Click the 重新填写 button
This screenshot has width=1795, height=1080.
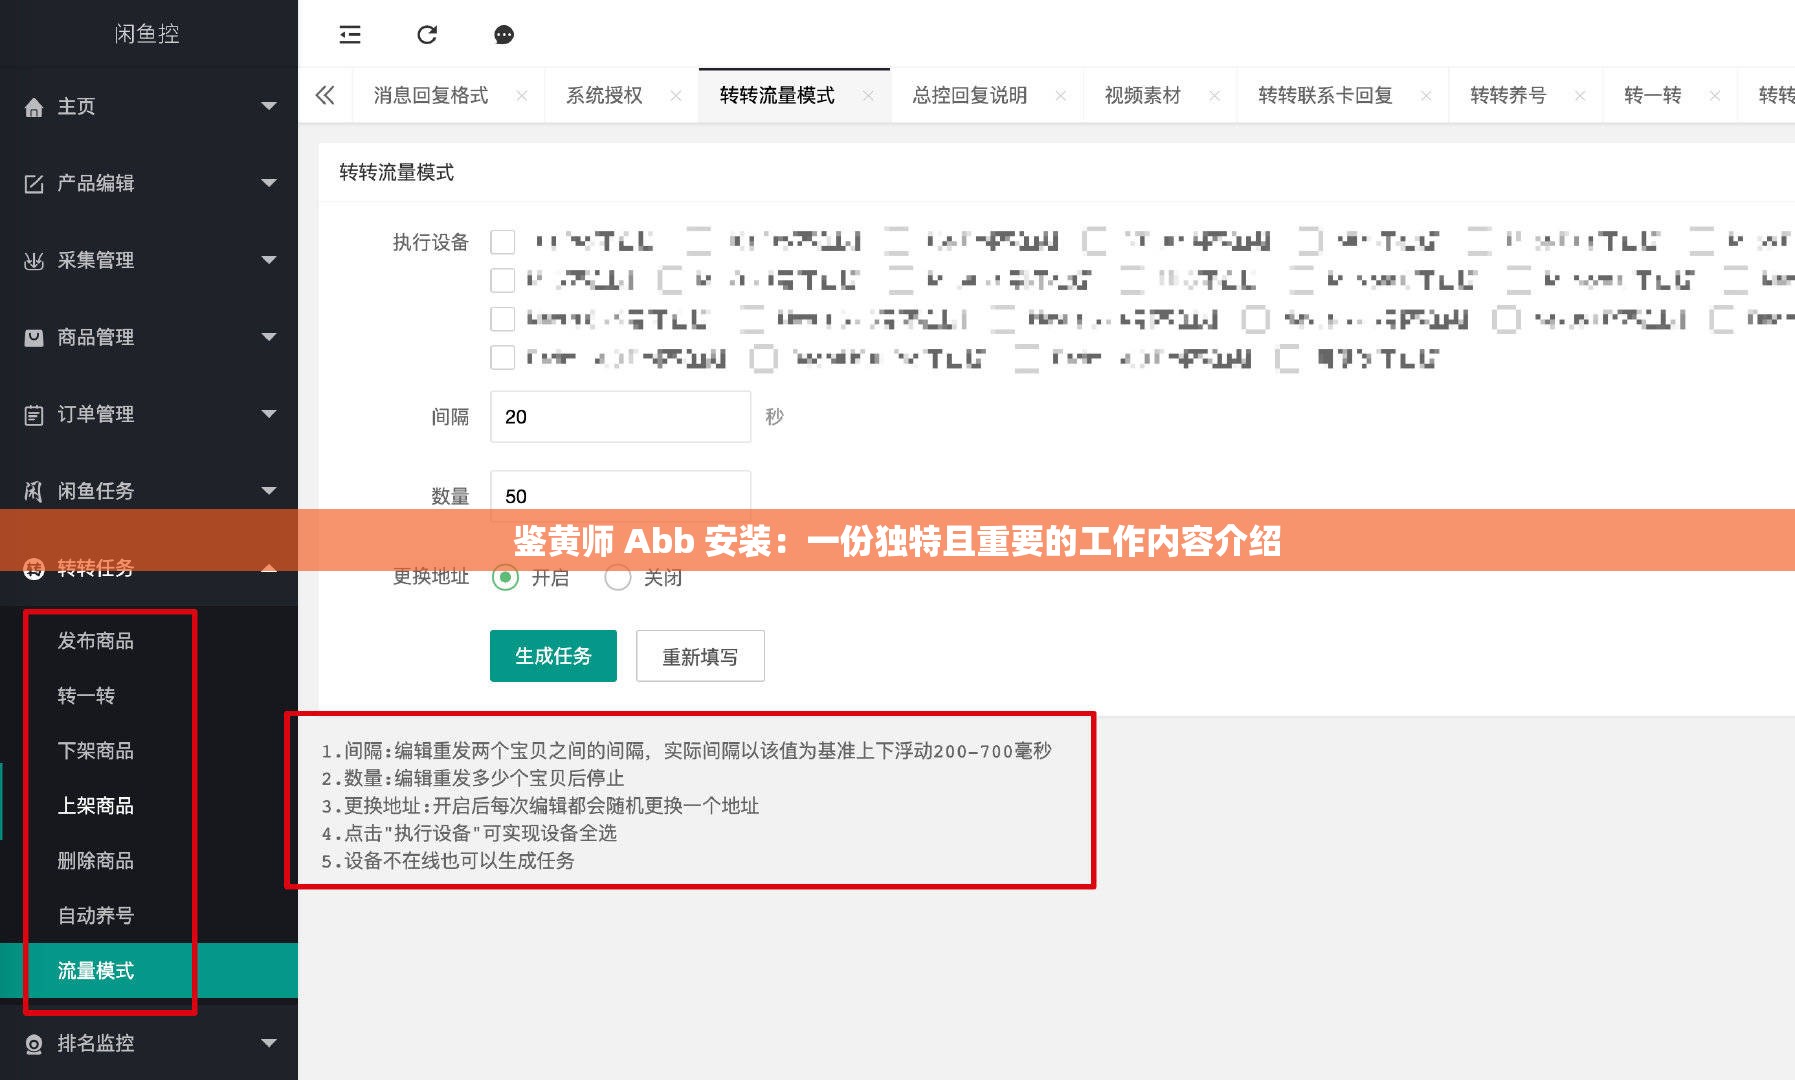700,656
